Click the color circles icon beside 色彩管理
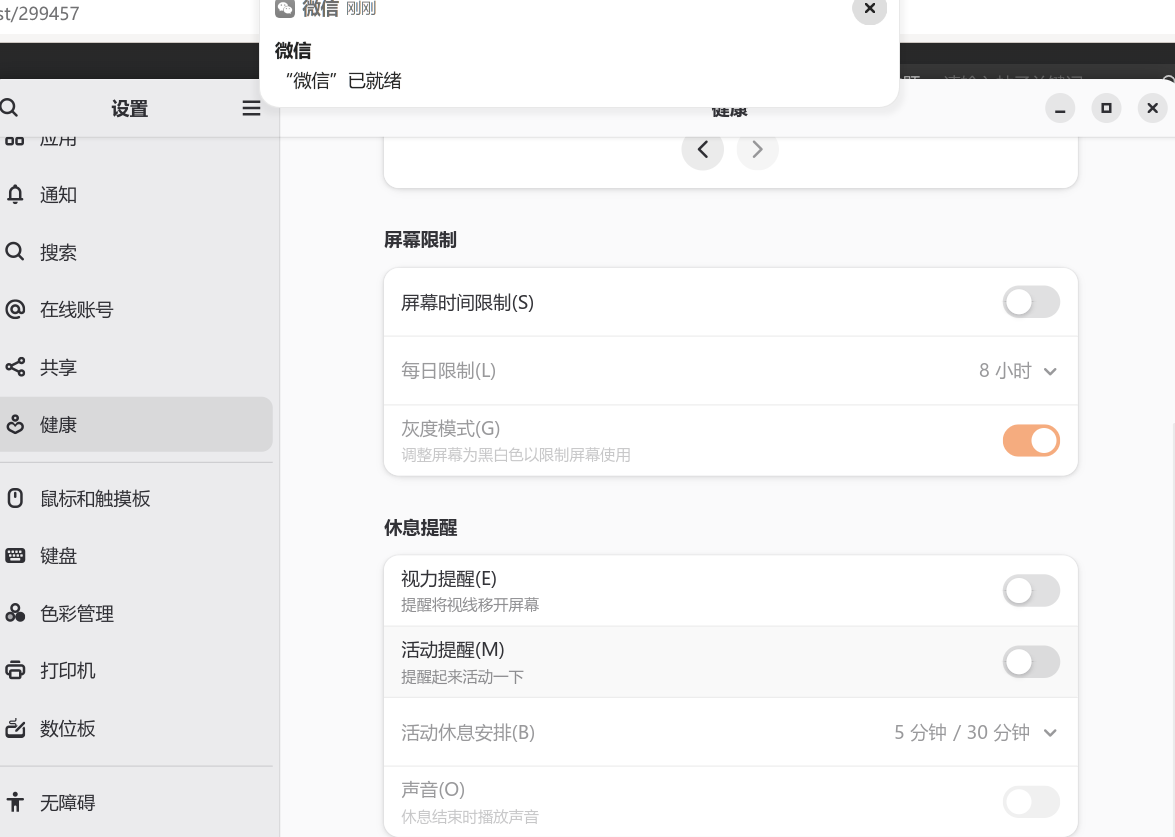This screenshot has height=837, width=1175. point(15,613)
